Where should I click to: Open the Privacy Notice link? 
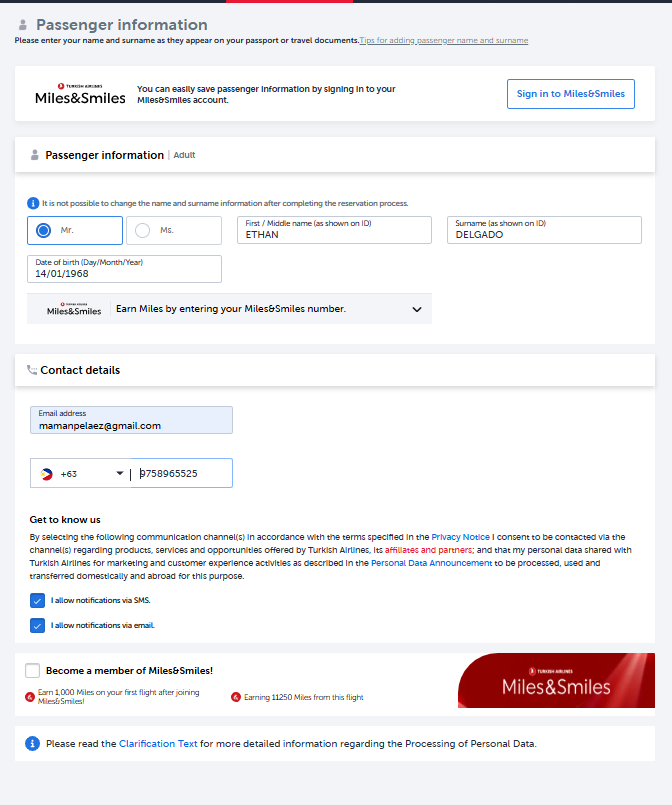coord(460,537)
